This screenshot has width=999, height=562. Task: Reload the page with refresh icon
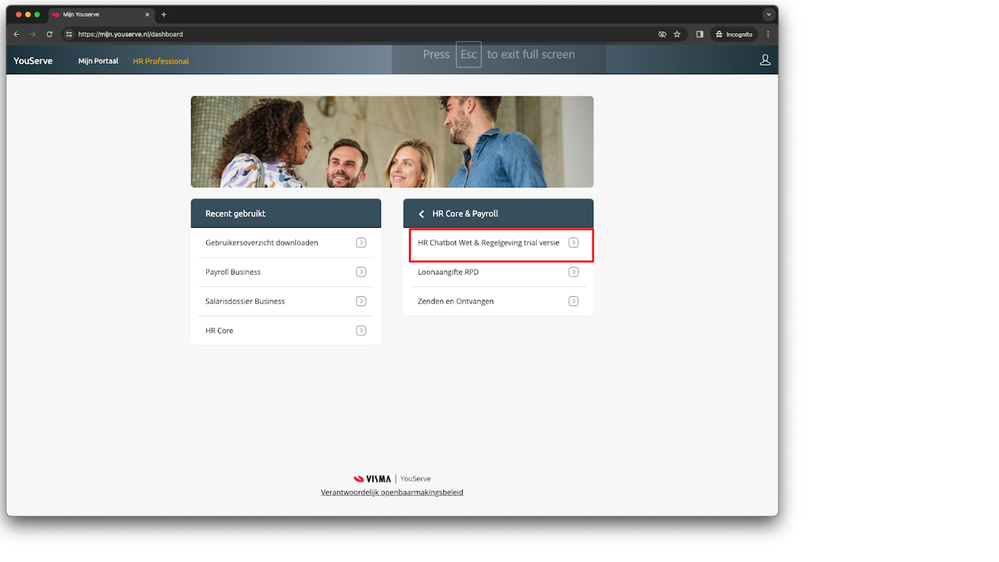[x=49, y=34]
